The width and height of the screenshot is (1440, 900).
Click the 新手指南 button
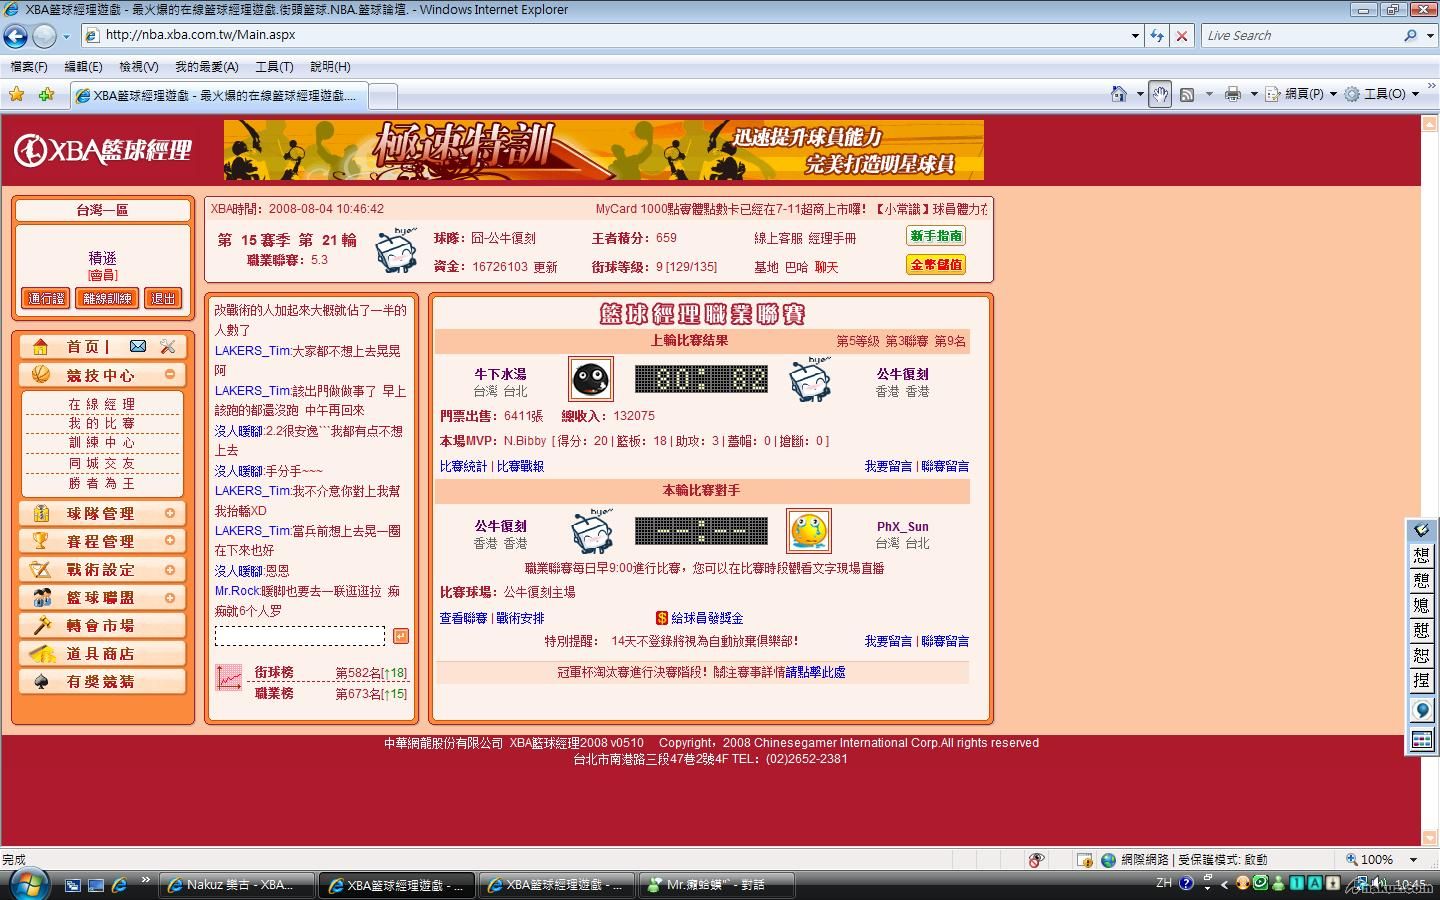pyautogui.click(x=936, y=236)
